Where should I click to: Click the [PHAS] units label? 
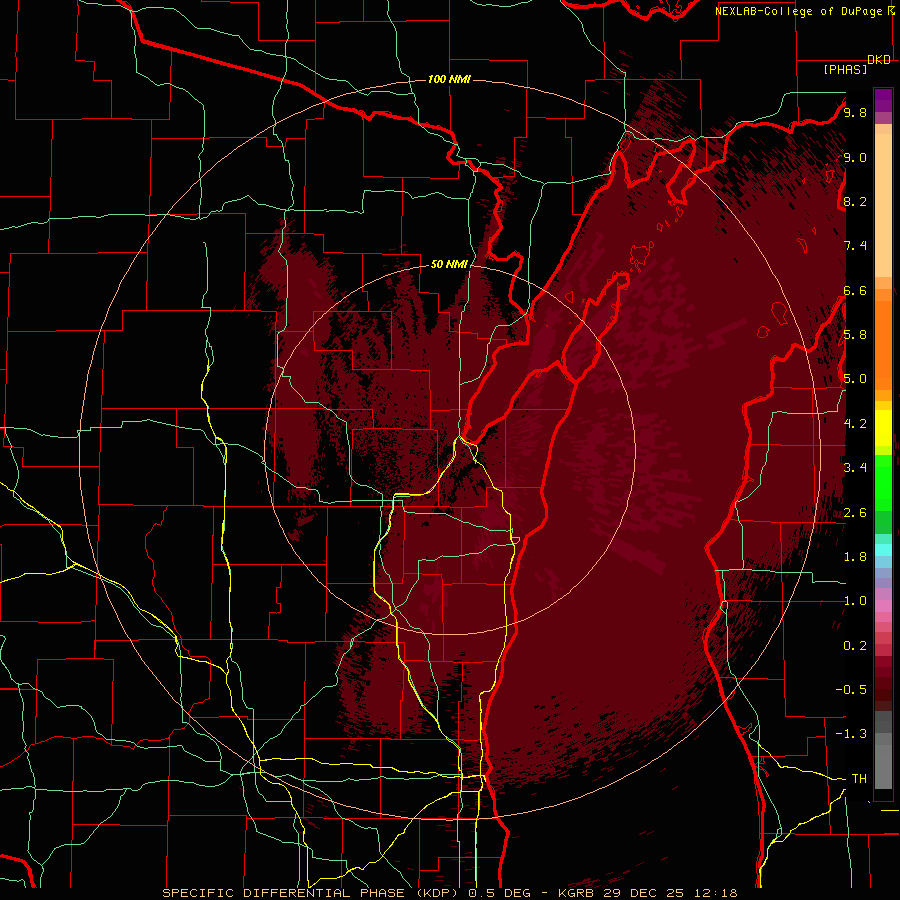pos(845,70)
